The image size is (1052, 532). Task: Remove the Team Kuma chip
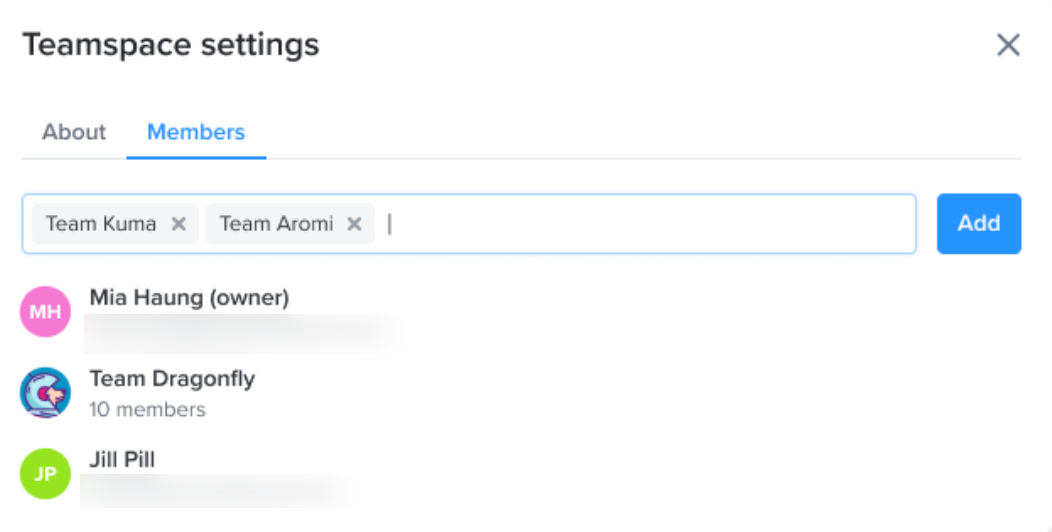pyautogui.click(x=178, y=224)
